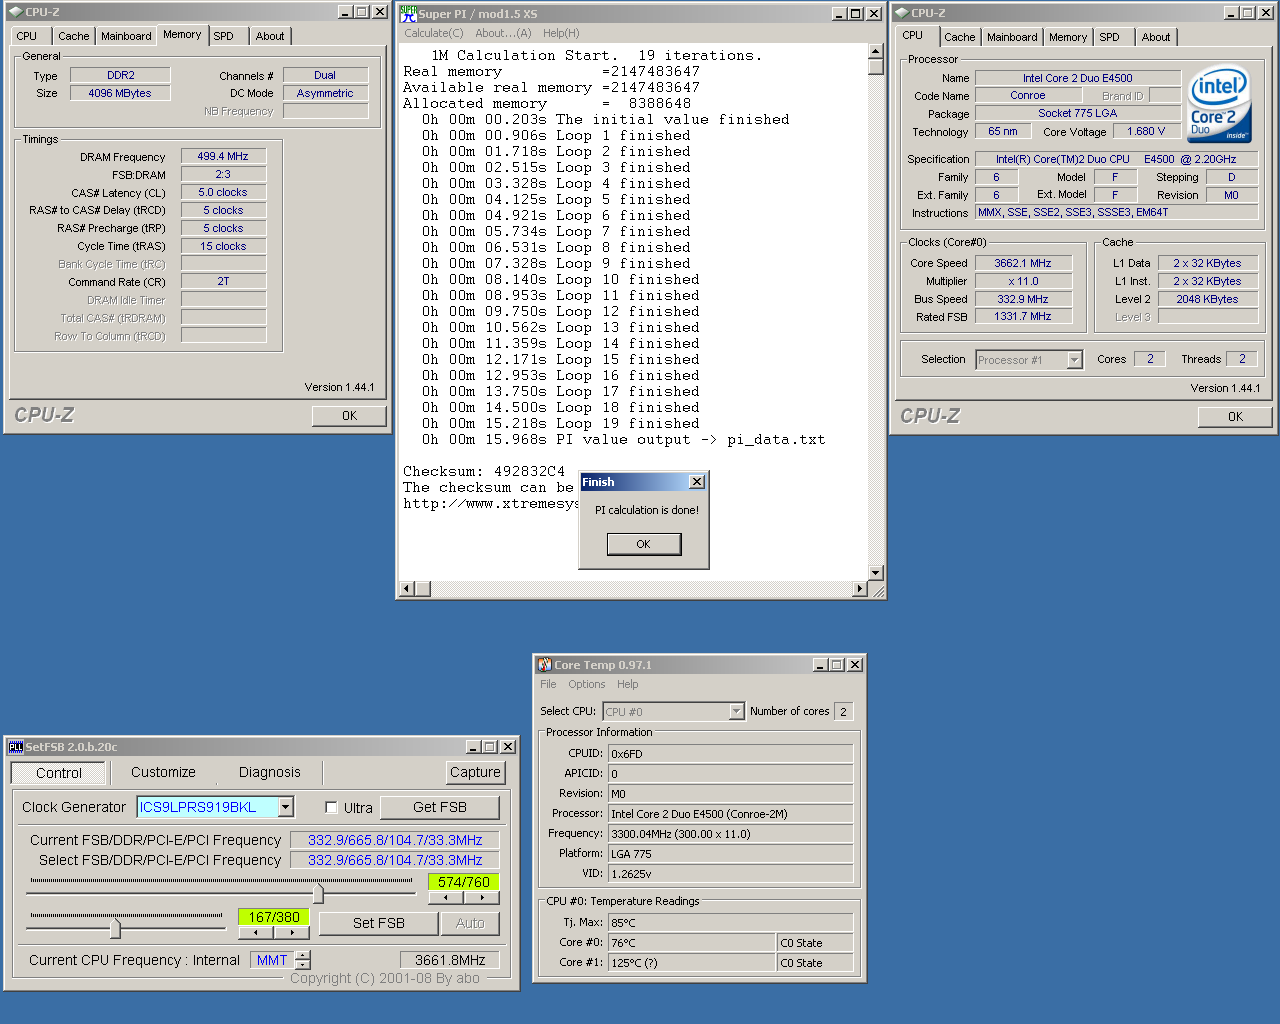Open the File menu in Core Temp

coord(548,685)
